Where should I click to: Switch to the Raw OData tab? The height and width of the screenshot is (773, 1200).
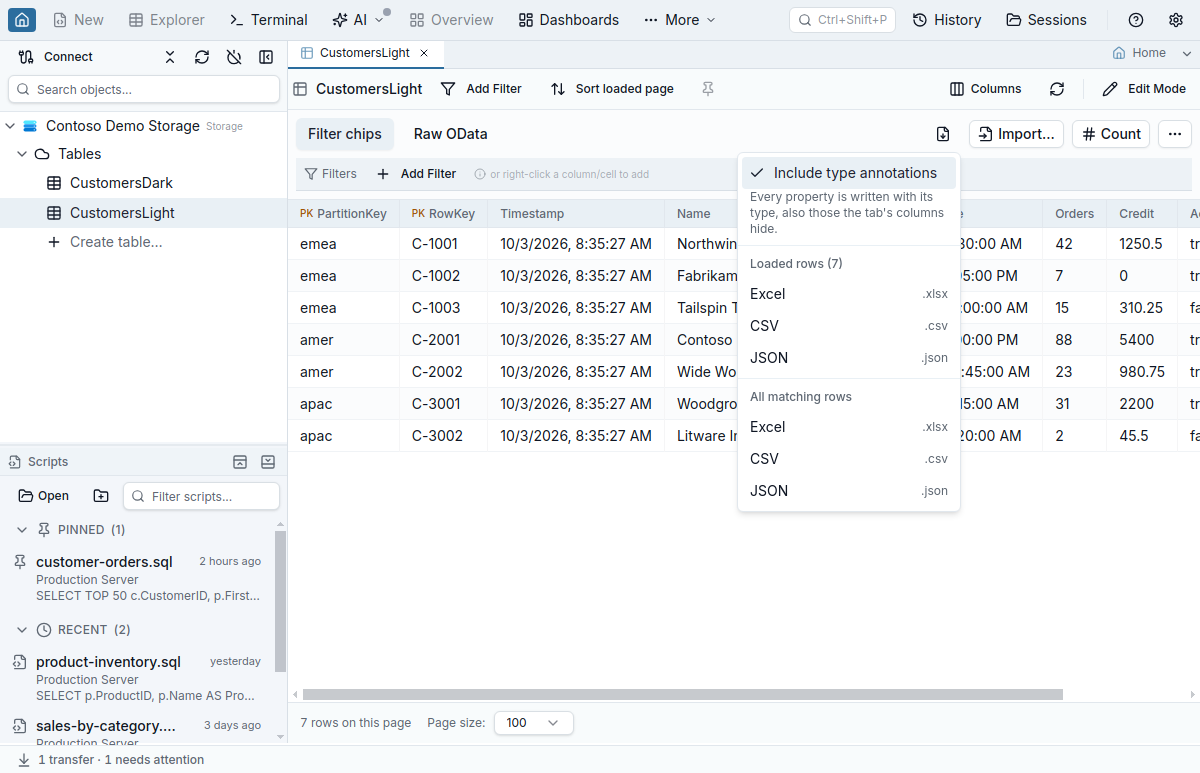tap(451, 134)
